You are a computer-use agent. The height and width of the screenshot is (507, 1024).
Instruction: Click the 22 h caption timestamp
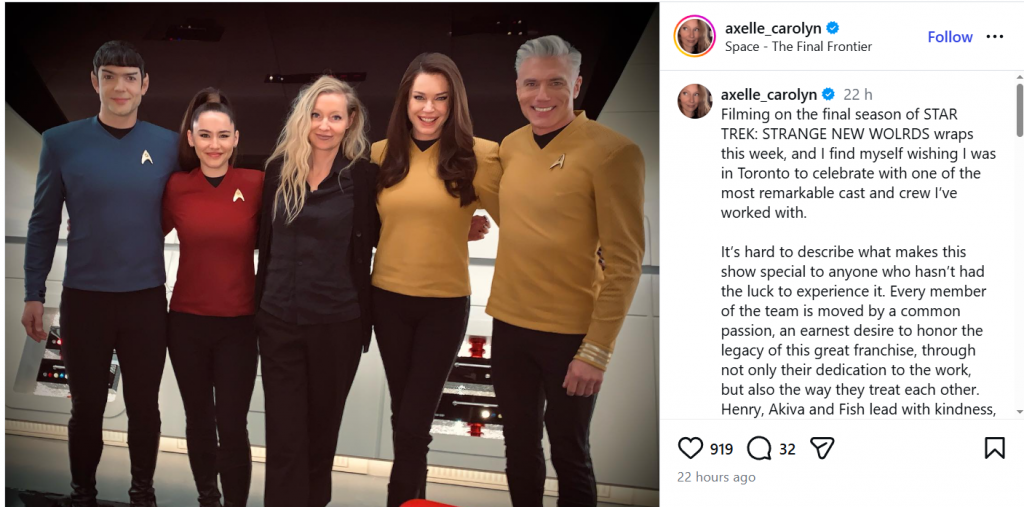[x=858, y=95]
